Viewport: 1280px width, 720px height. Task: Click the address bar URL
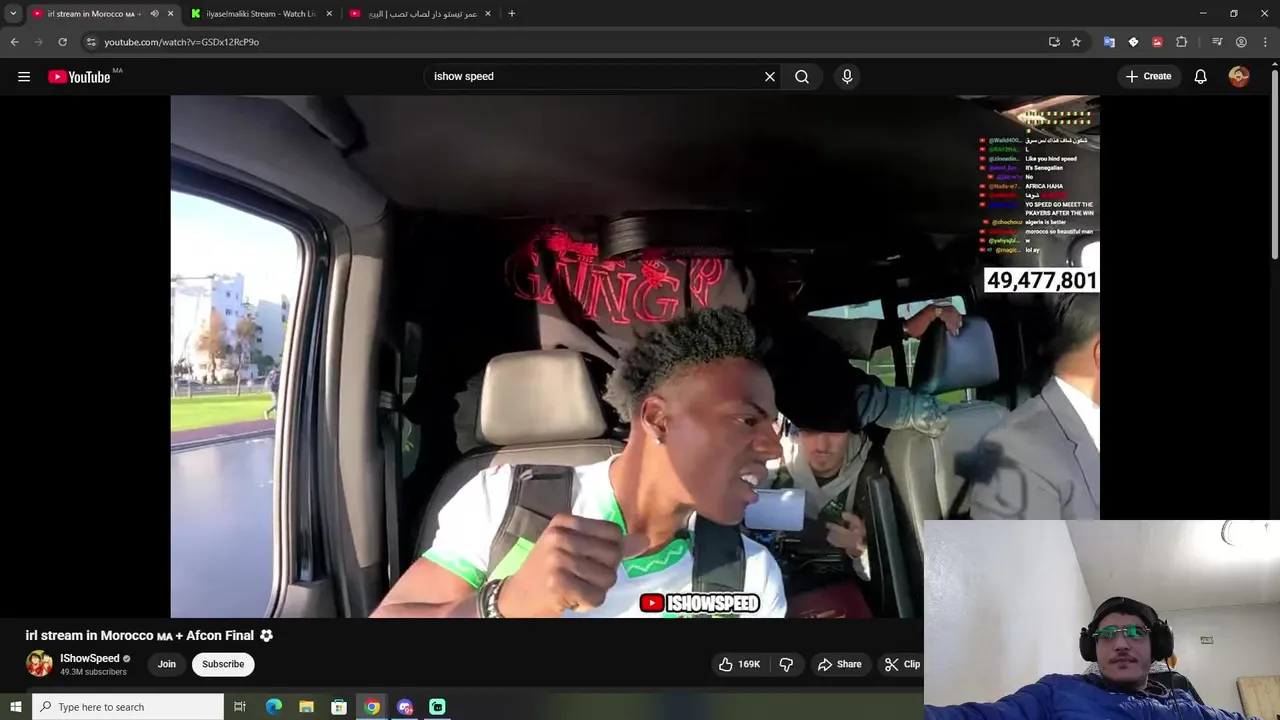pyautogui.click(x=181, y=42)
